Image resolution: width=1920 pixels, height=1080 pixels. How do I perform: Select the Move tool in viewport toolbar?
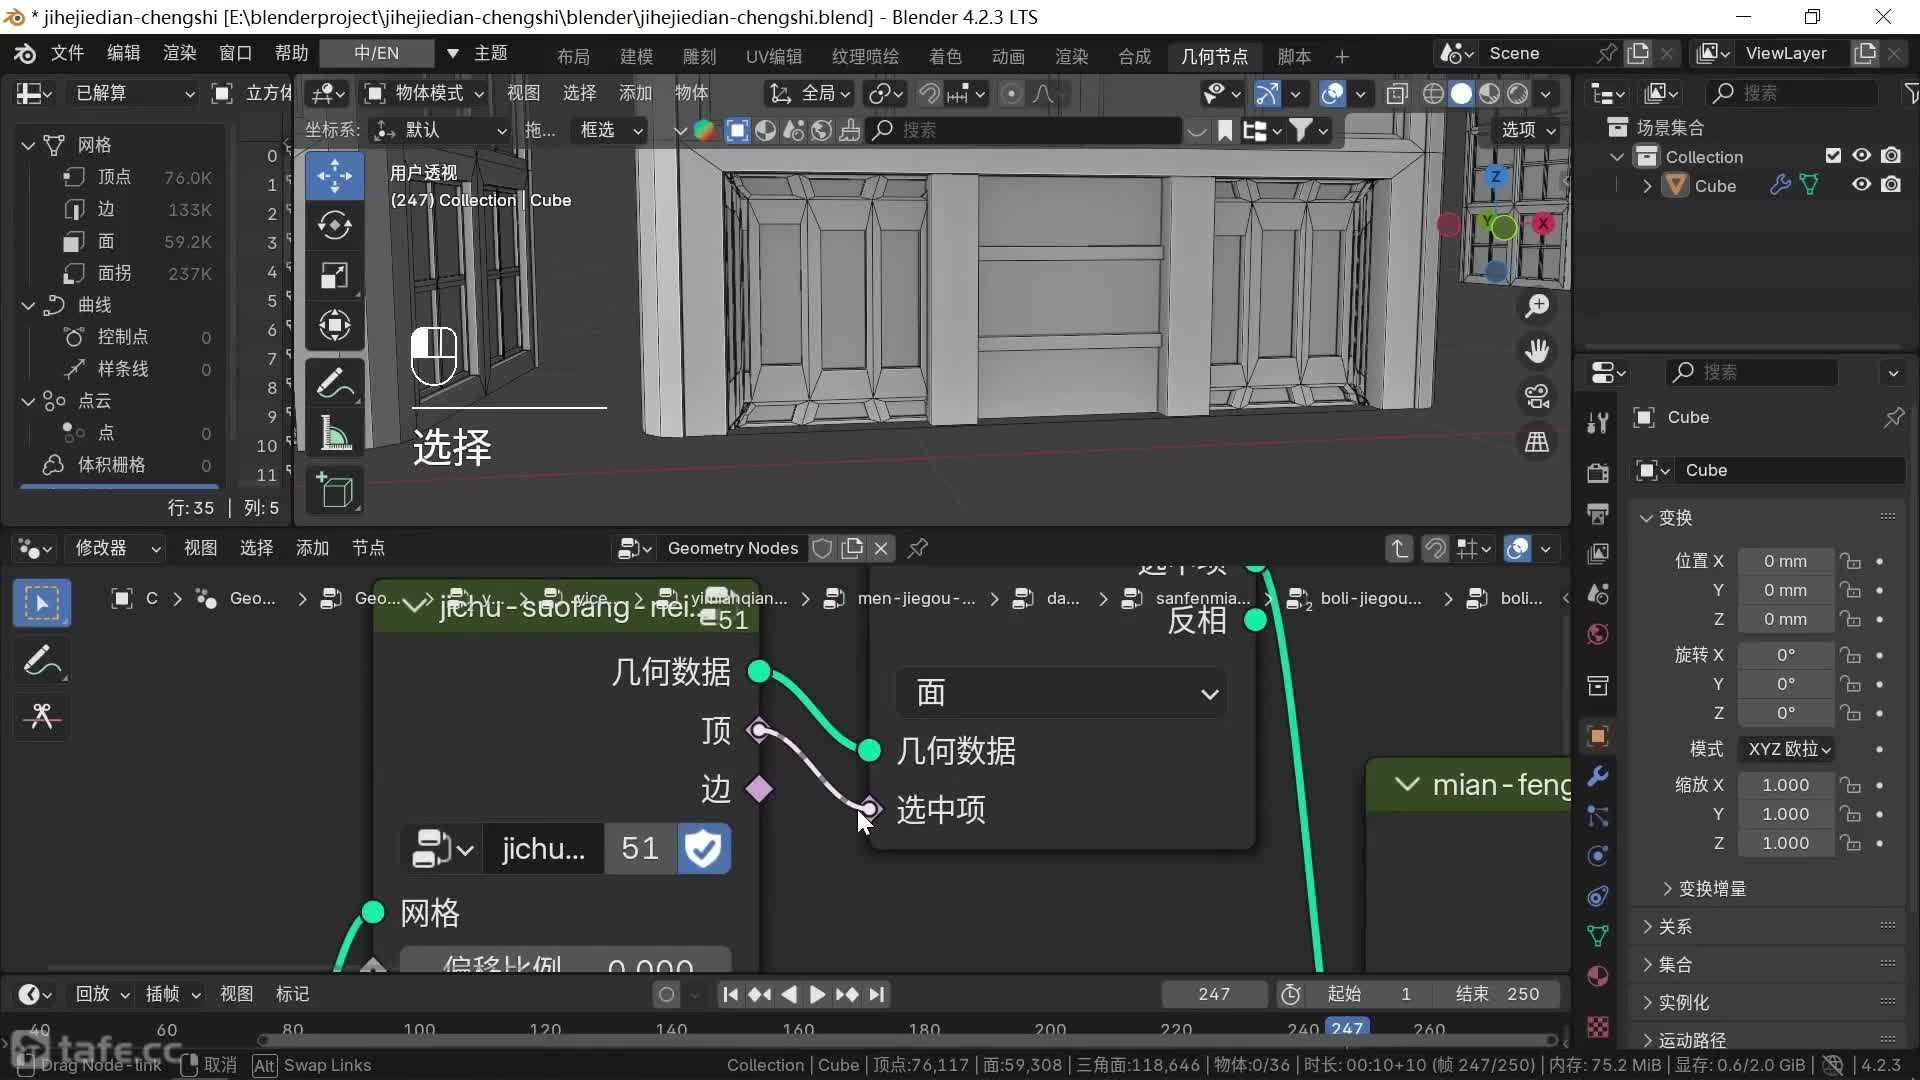(334, 176)
